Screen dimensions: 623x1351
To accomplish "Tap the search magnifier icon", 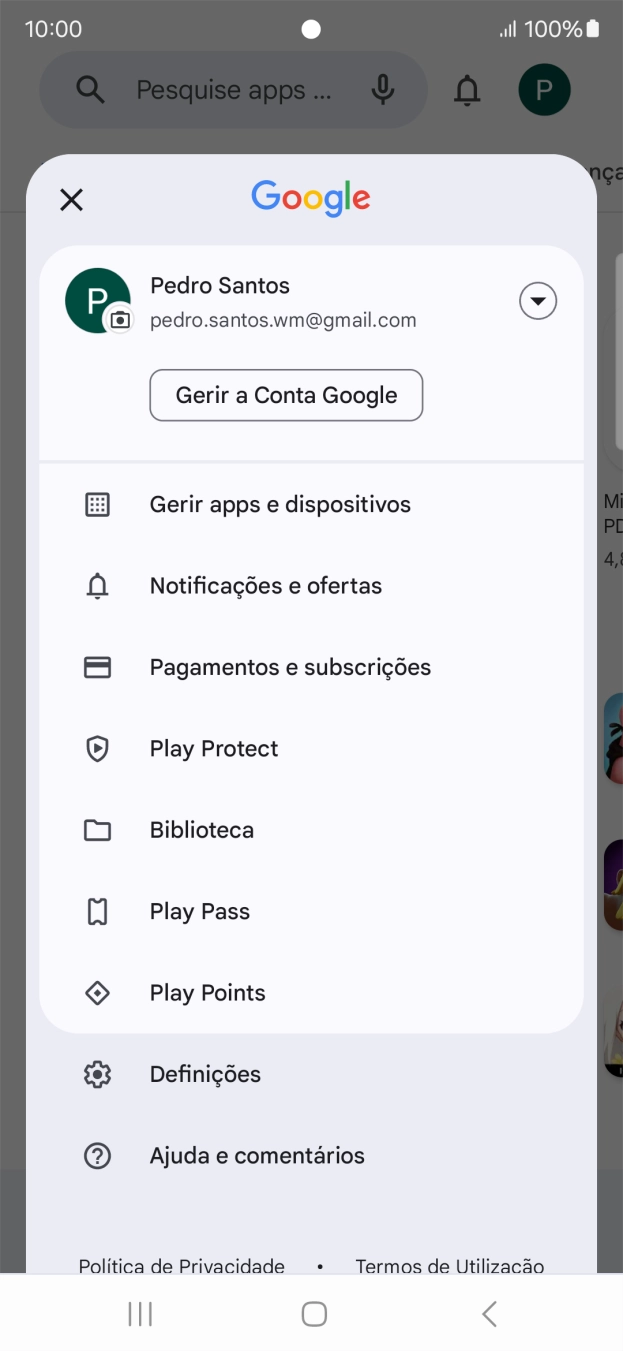I will [89, 89].
